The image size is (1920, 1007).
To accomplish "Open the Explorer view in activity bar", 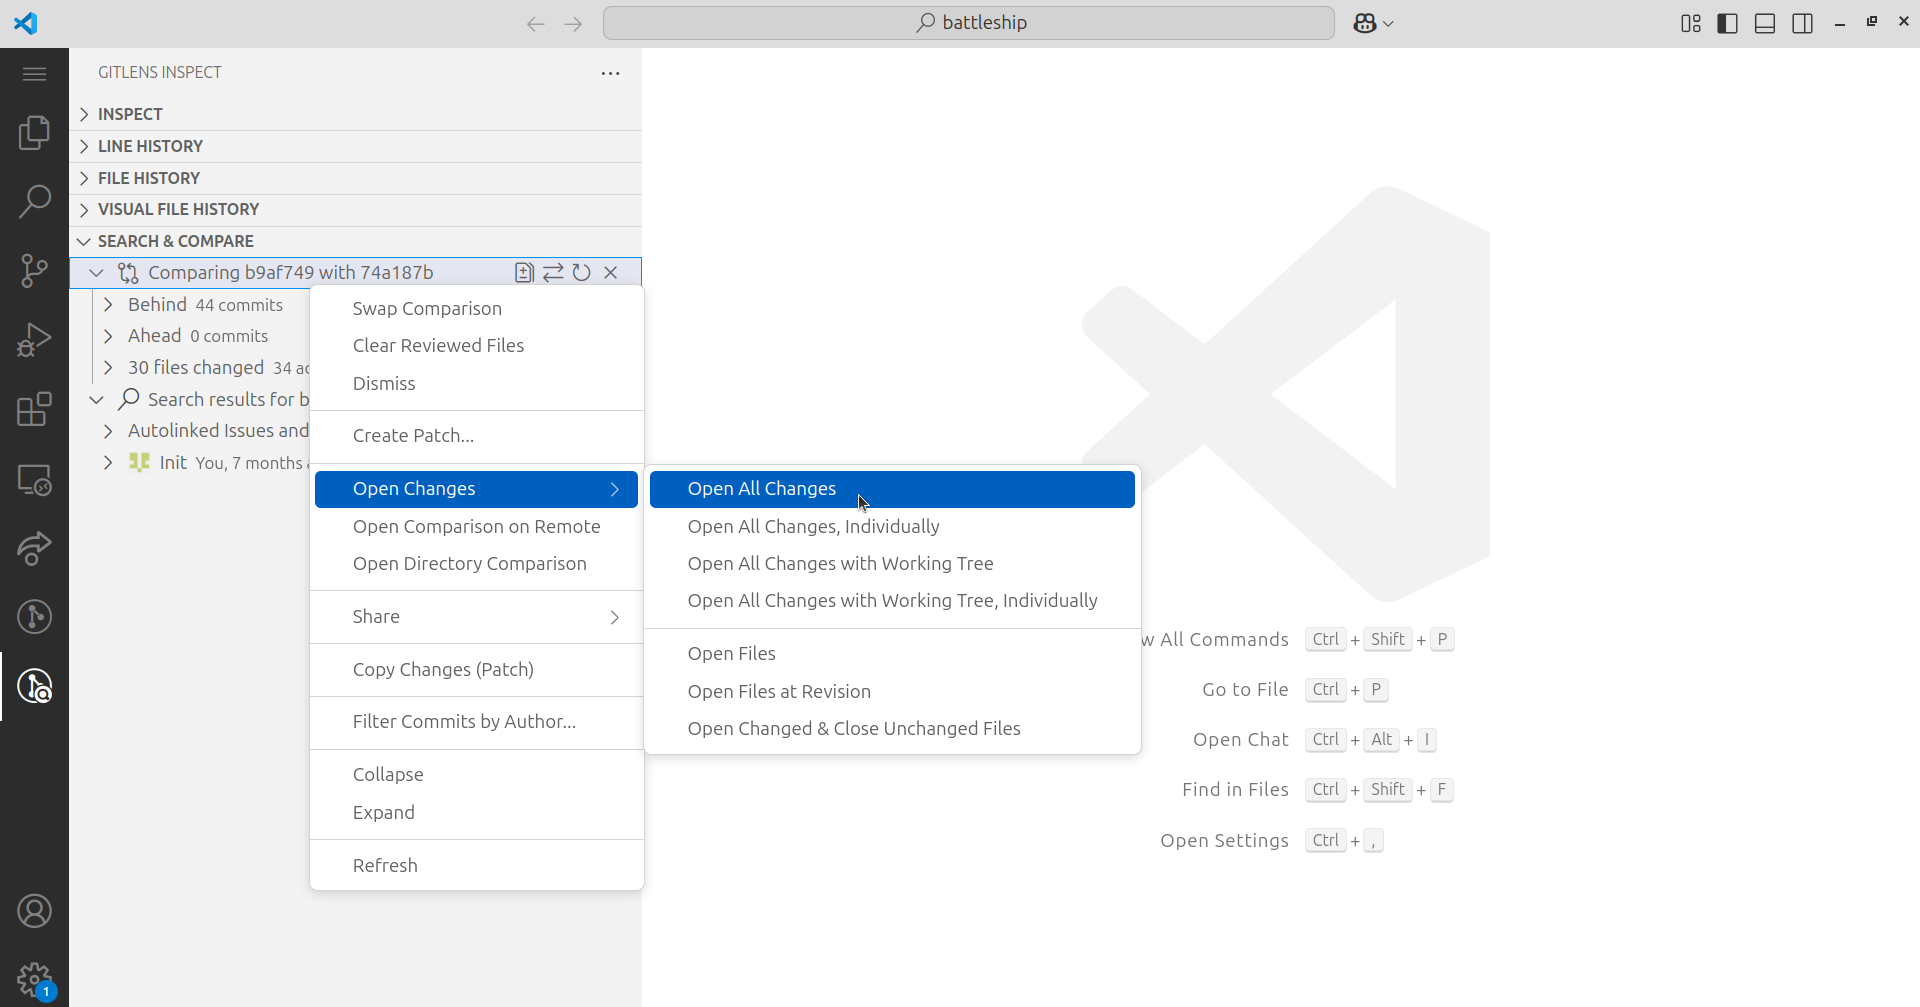I will [34, 132].
